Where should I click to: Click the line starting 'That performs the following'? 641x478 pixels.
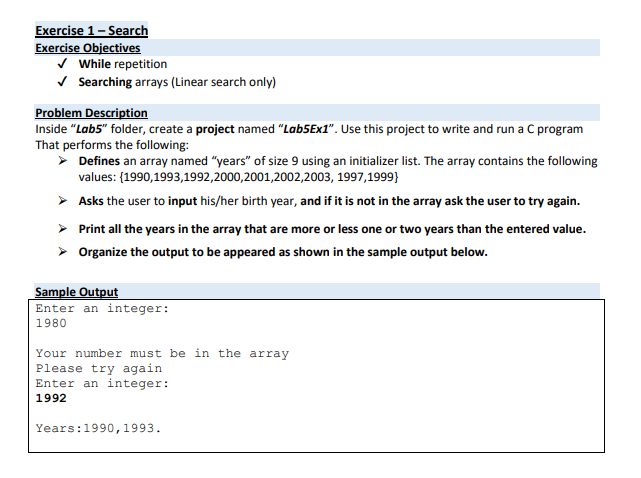(112, 145)
